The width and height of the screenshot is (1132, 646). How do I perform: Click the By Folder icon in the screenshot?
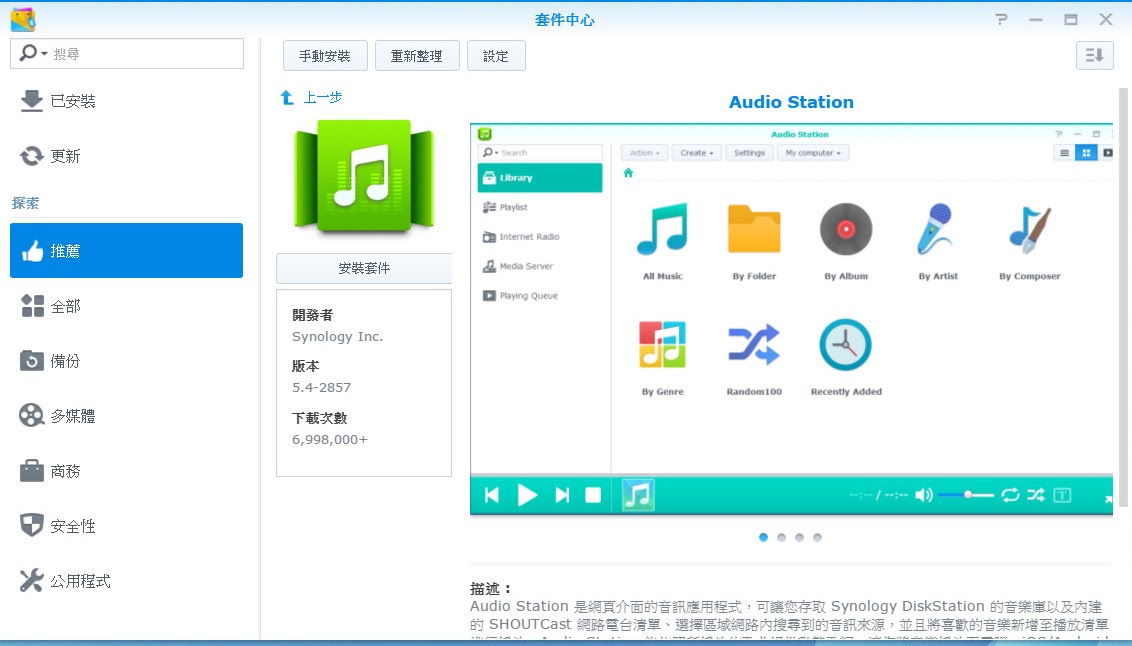754,230
